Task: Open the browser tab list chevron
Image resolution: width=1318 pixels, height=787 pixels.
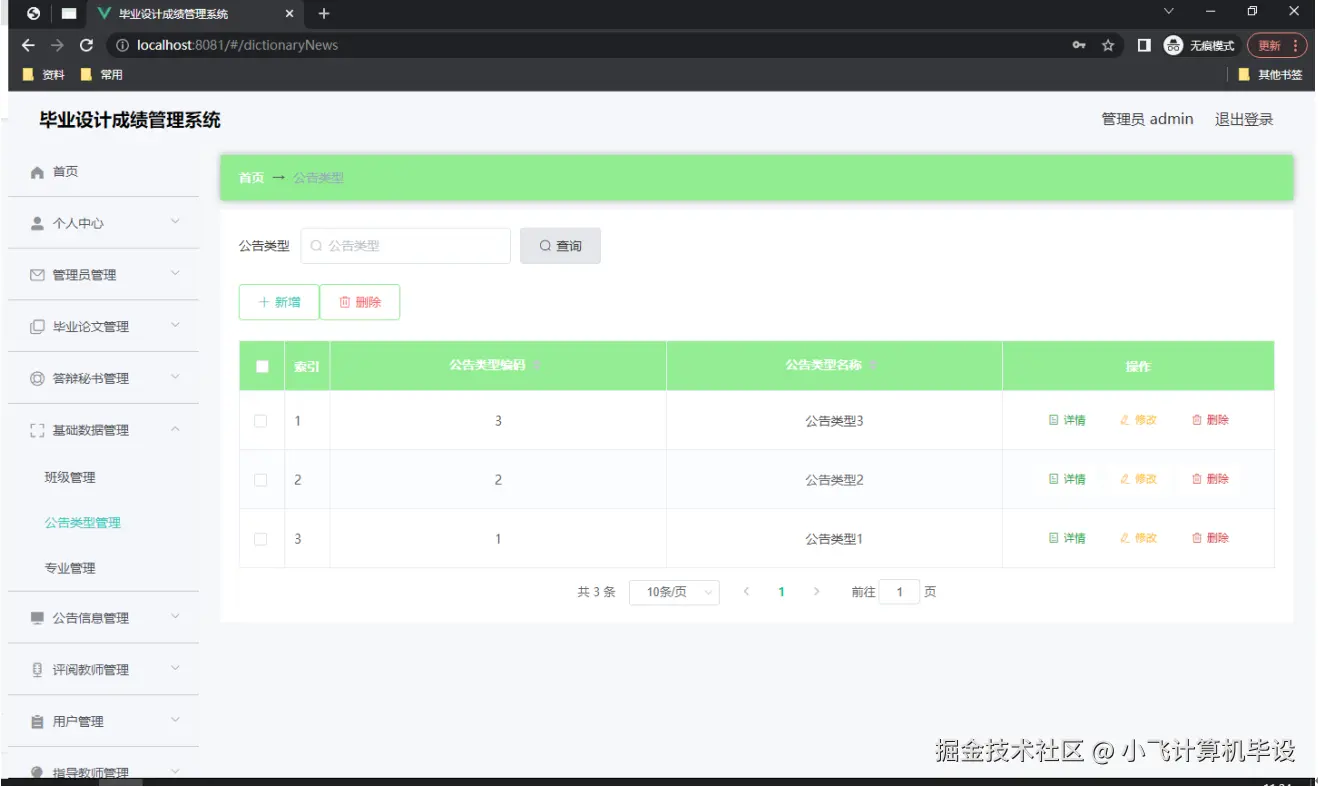Action: (x=1168, y=12)
